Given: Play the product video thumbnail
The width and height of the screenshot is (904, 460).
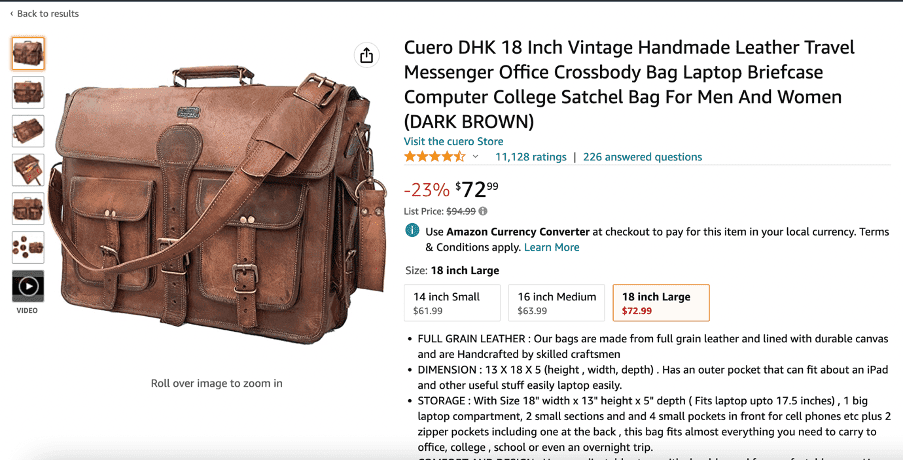Looking at the screenshot, I should pos(28,286).
